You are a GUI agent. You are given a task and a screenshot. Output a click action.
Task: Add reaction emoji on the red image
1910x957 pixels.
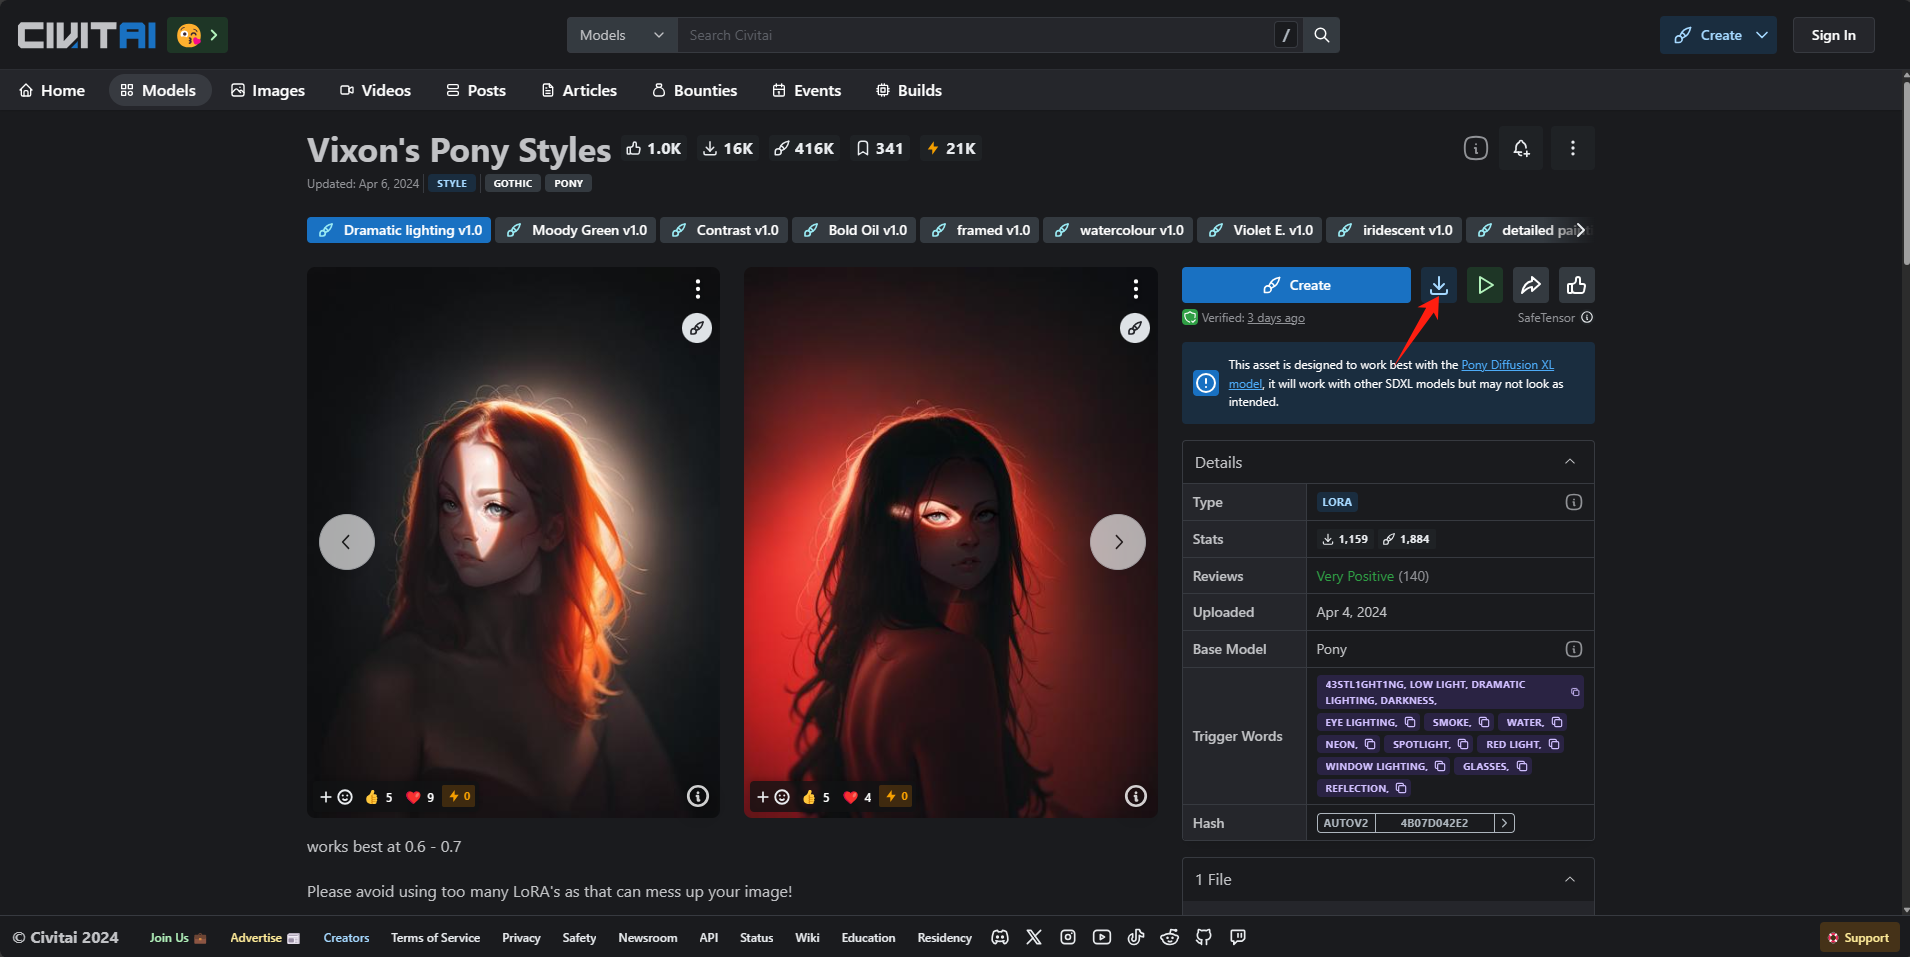tap(773, 797)
